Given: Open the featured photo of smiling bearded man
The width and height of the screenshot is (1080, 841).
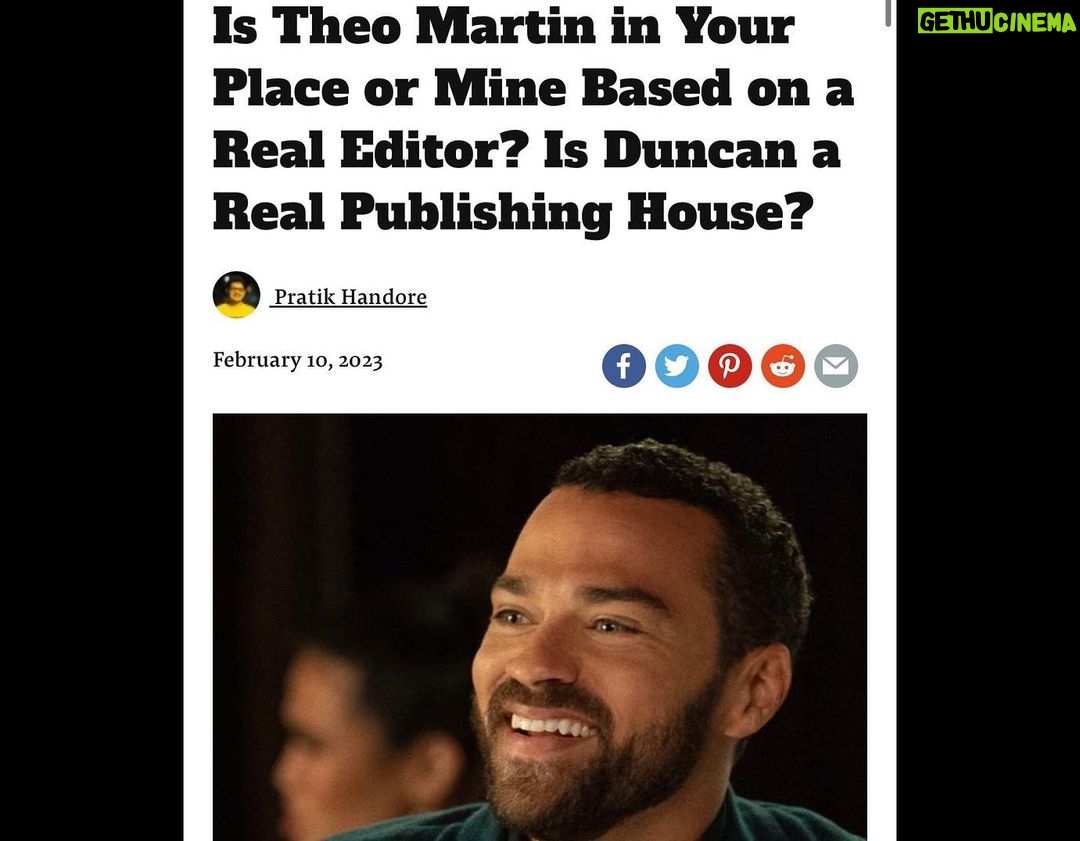Looking at the screenshot, I should pos(539,627).
